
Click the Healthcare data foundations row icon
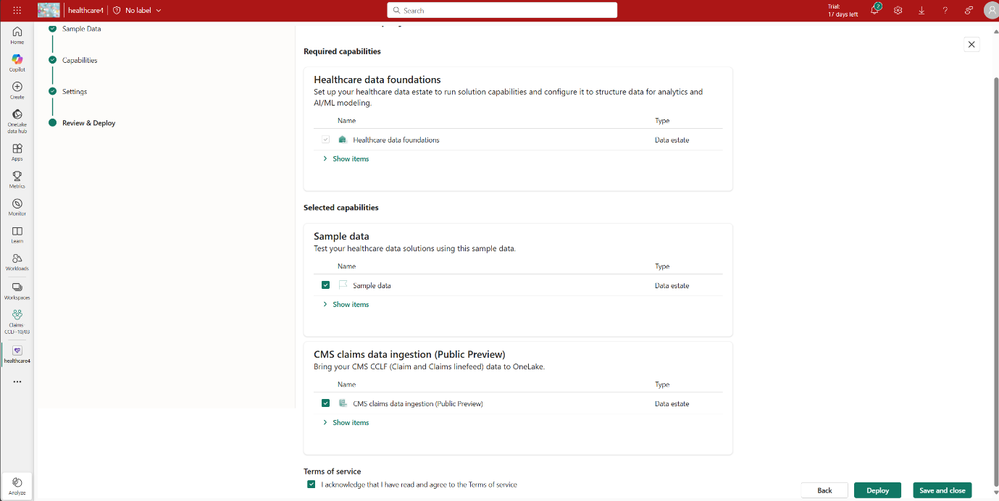[x=342, y=140]
